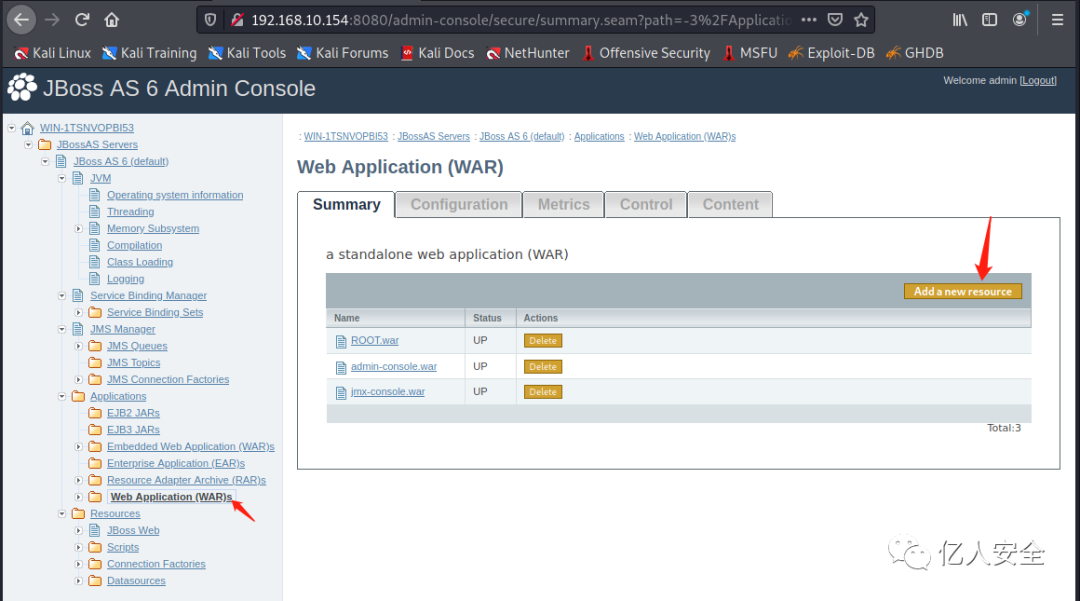The height and width of the screenshot is (601, 1080).
Task: Click the document icon beside Logging
Action: pyautogui.click(x=95, y=278)
